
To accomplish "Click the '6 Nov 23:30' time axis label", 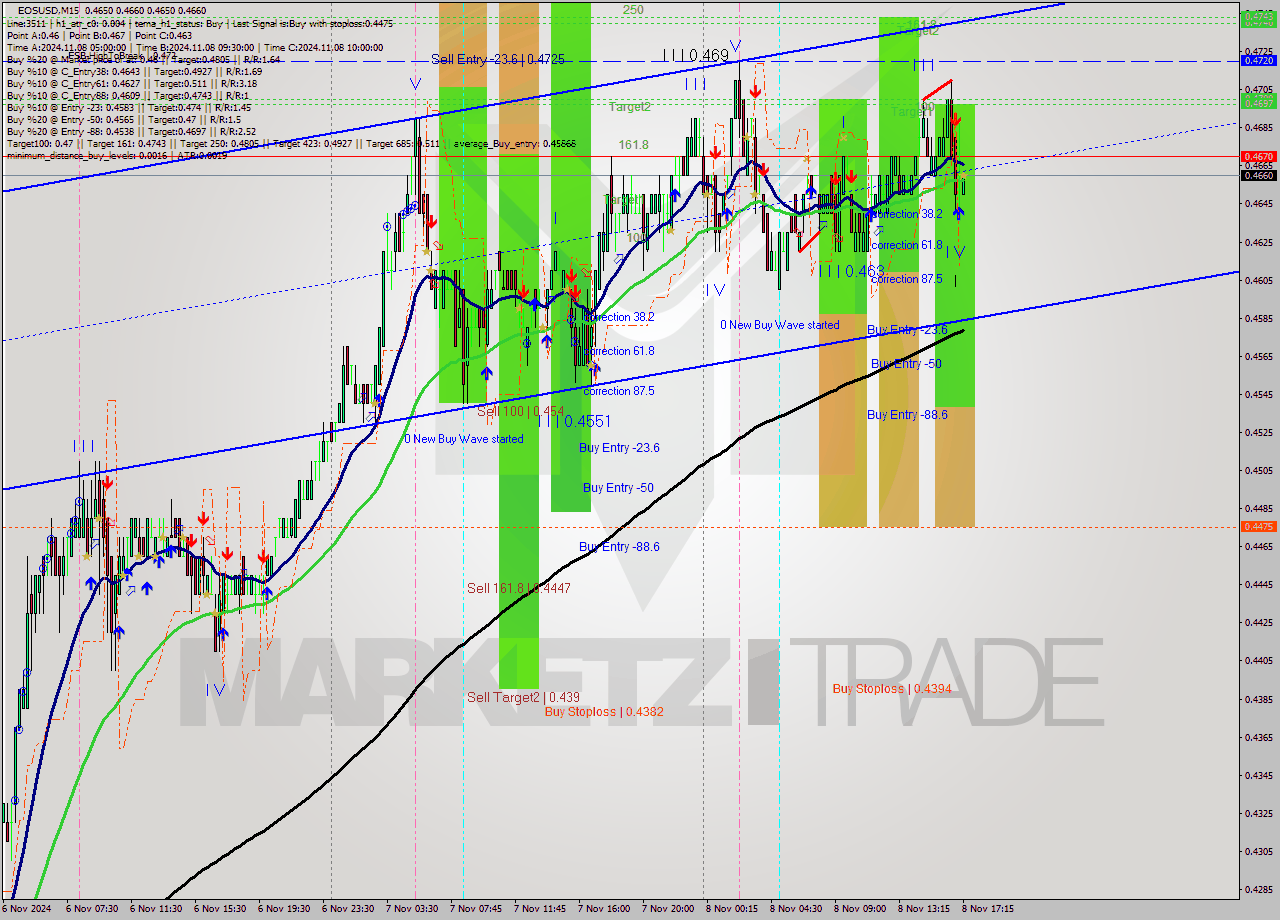I will click(x=348, y=909).
